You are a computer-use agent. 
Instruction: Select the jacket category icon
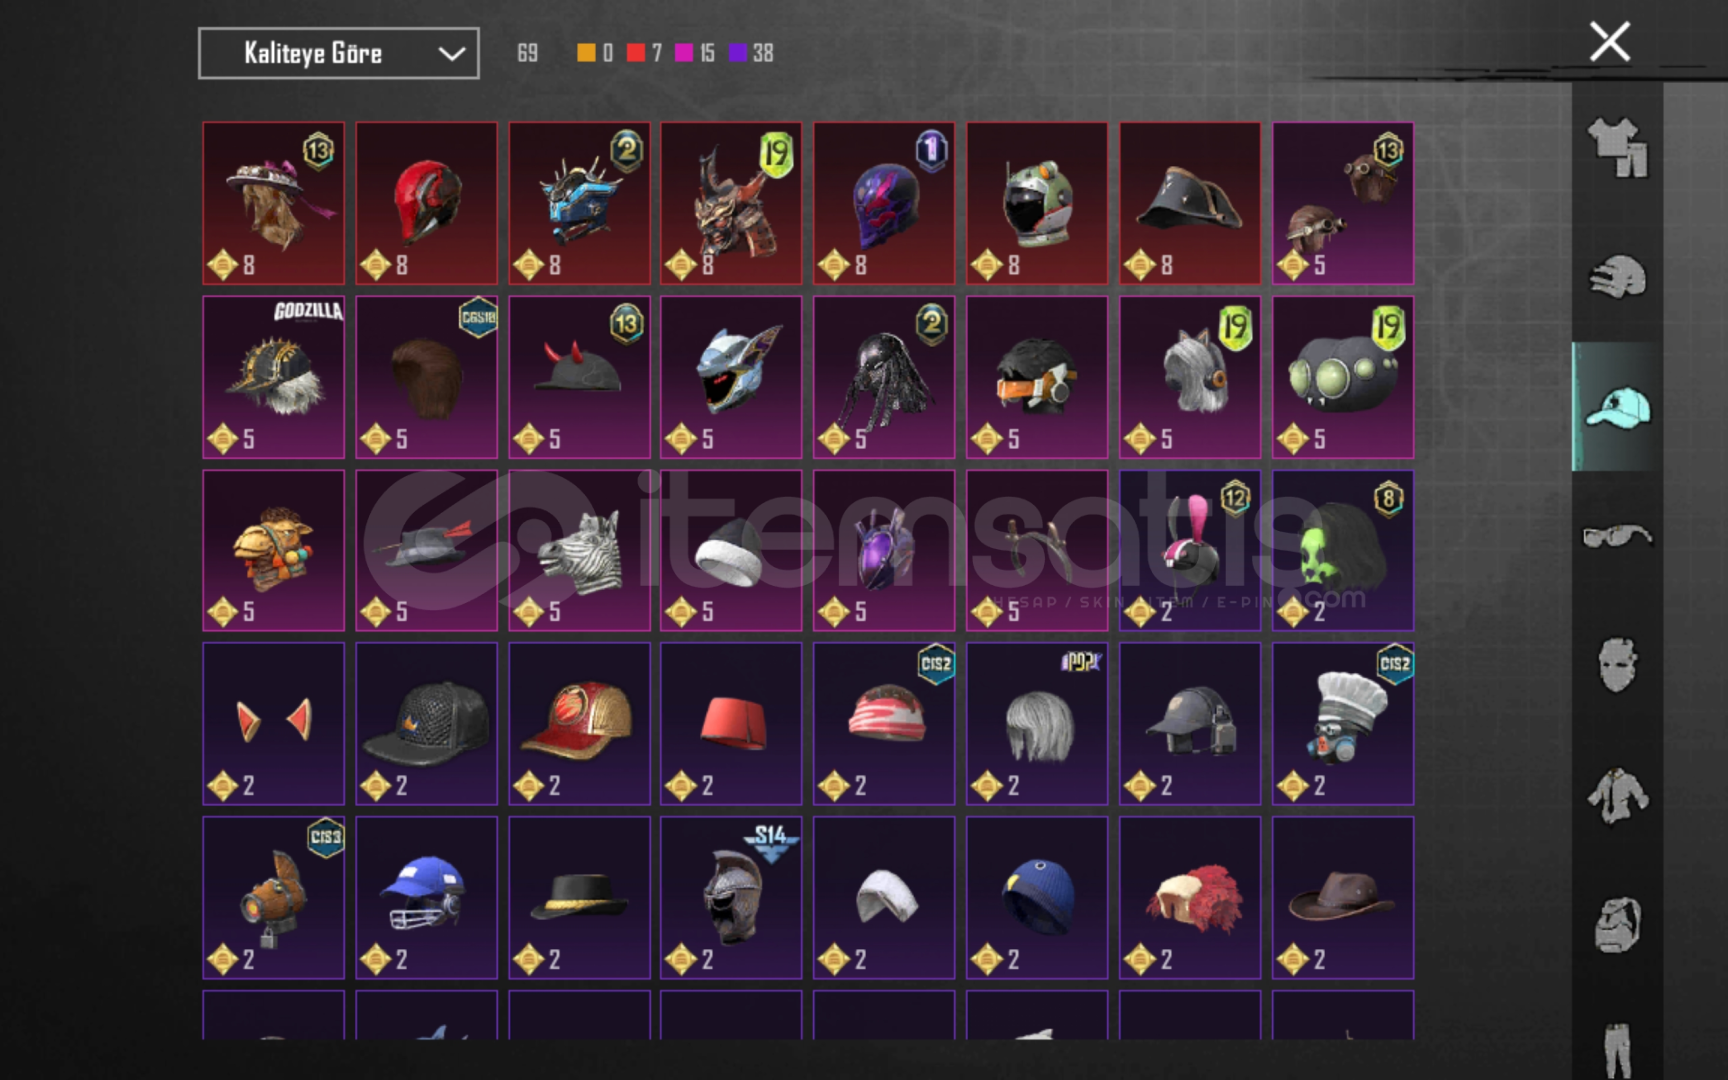(1617, 796)
